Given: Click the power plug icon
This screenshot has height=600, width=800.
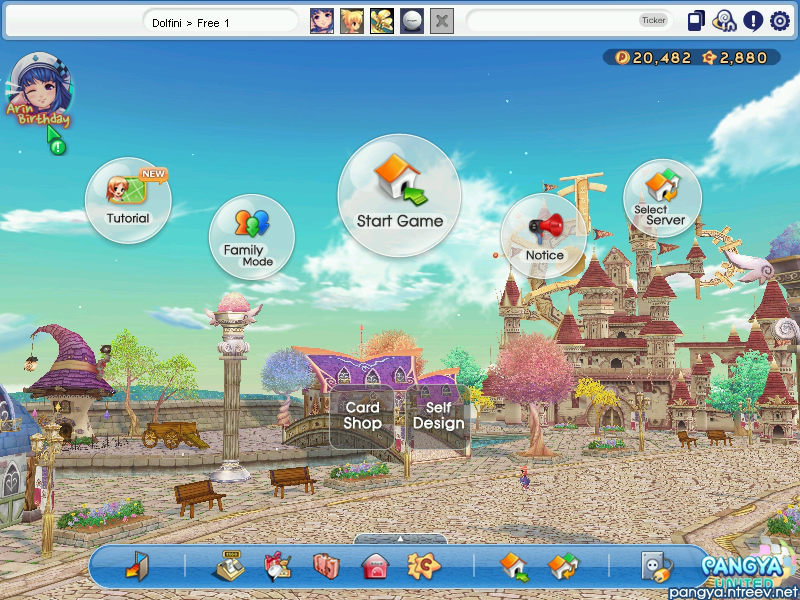Looking at the screenshot, I should pos(657,566).
